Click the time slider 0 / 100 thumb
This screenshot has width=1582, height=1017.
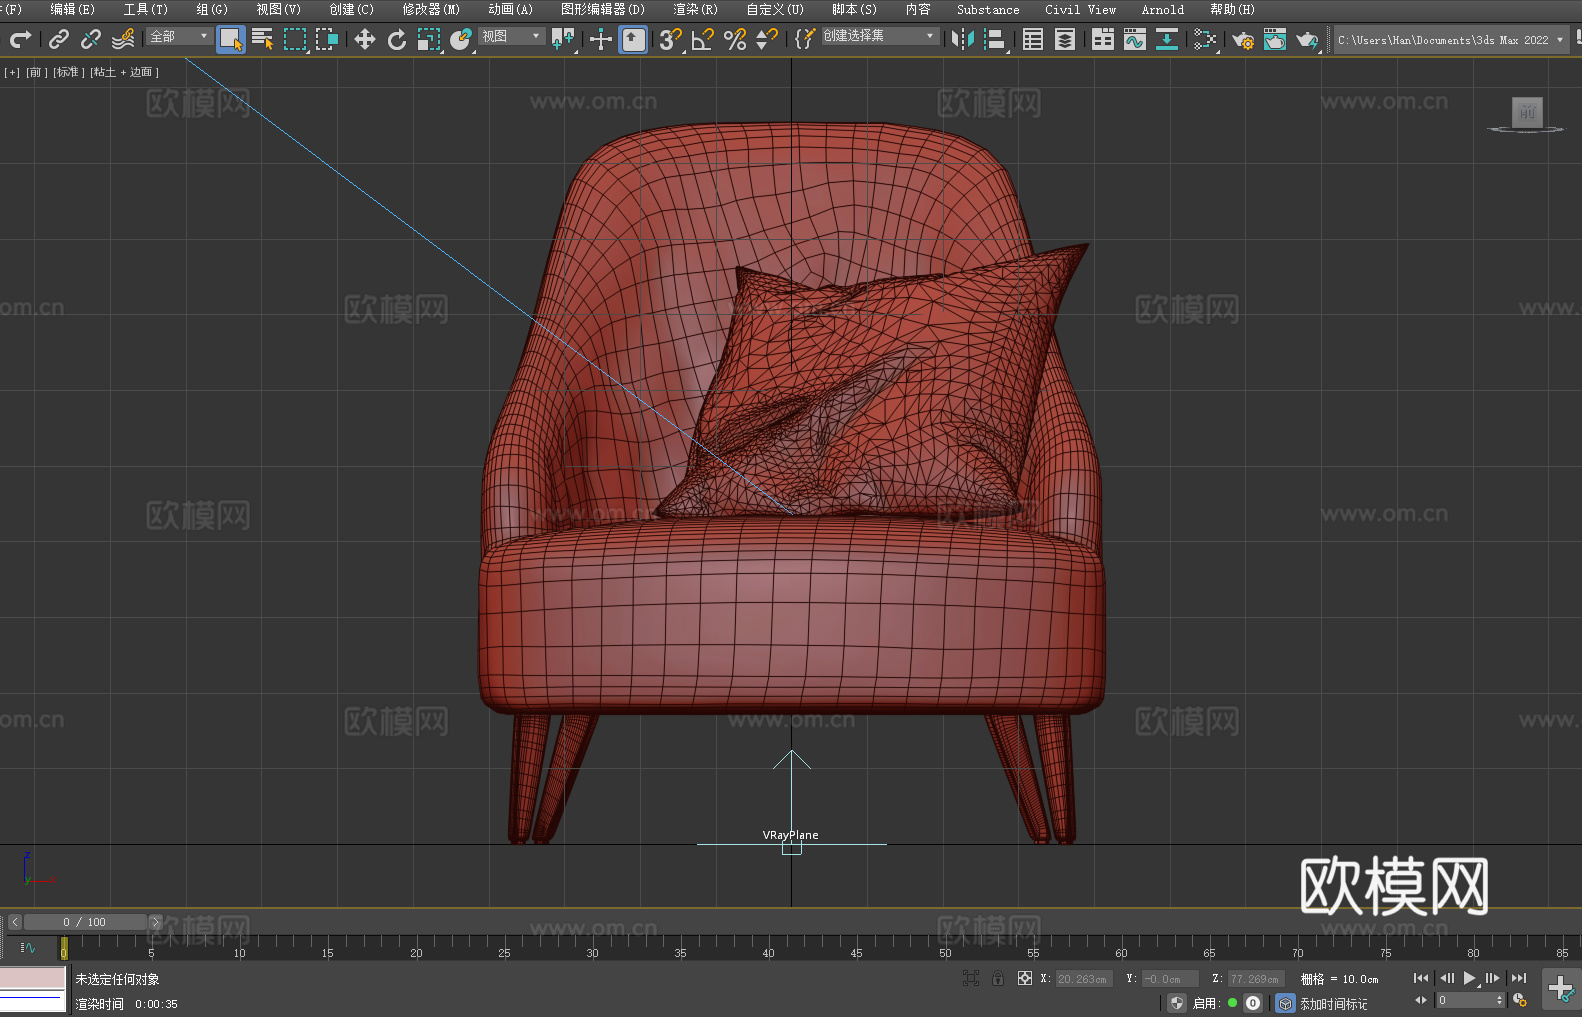85,922
